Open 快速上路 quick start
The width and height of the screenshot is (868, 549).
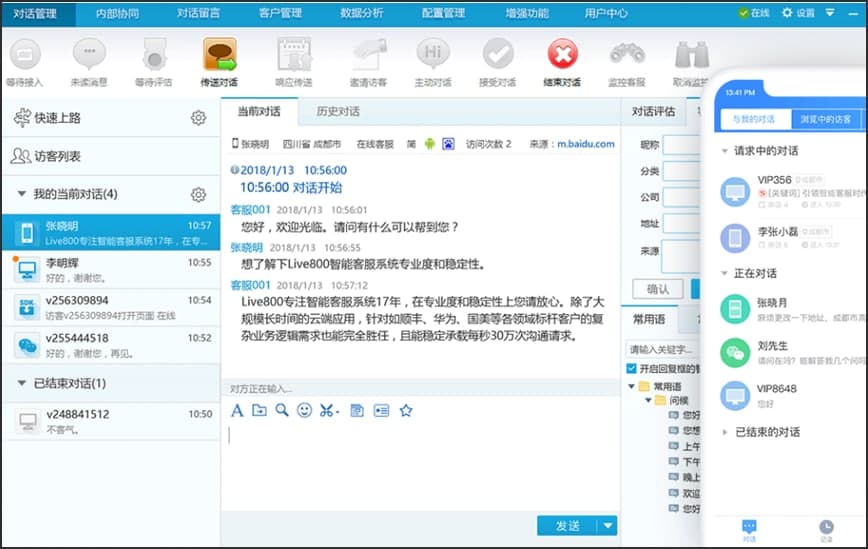click(x=57, y=118)
